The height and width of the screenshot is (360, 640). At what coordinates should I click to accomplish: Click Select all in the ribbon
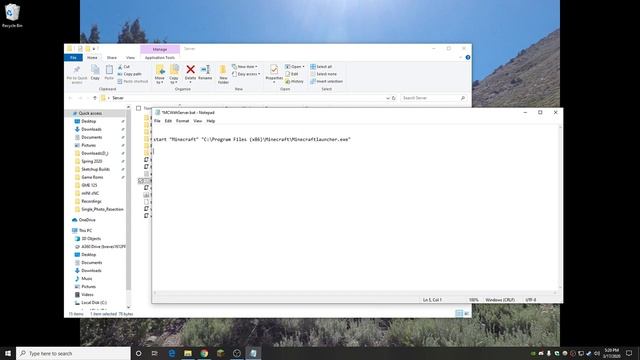pos(321,67)
